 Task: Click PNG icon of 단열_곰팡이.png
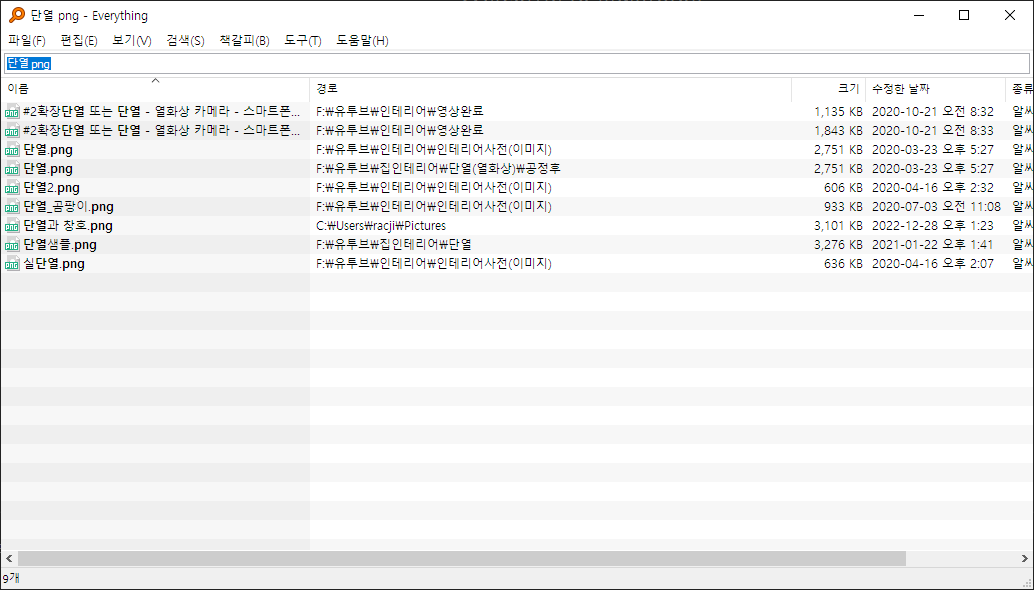click(12, 208)
